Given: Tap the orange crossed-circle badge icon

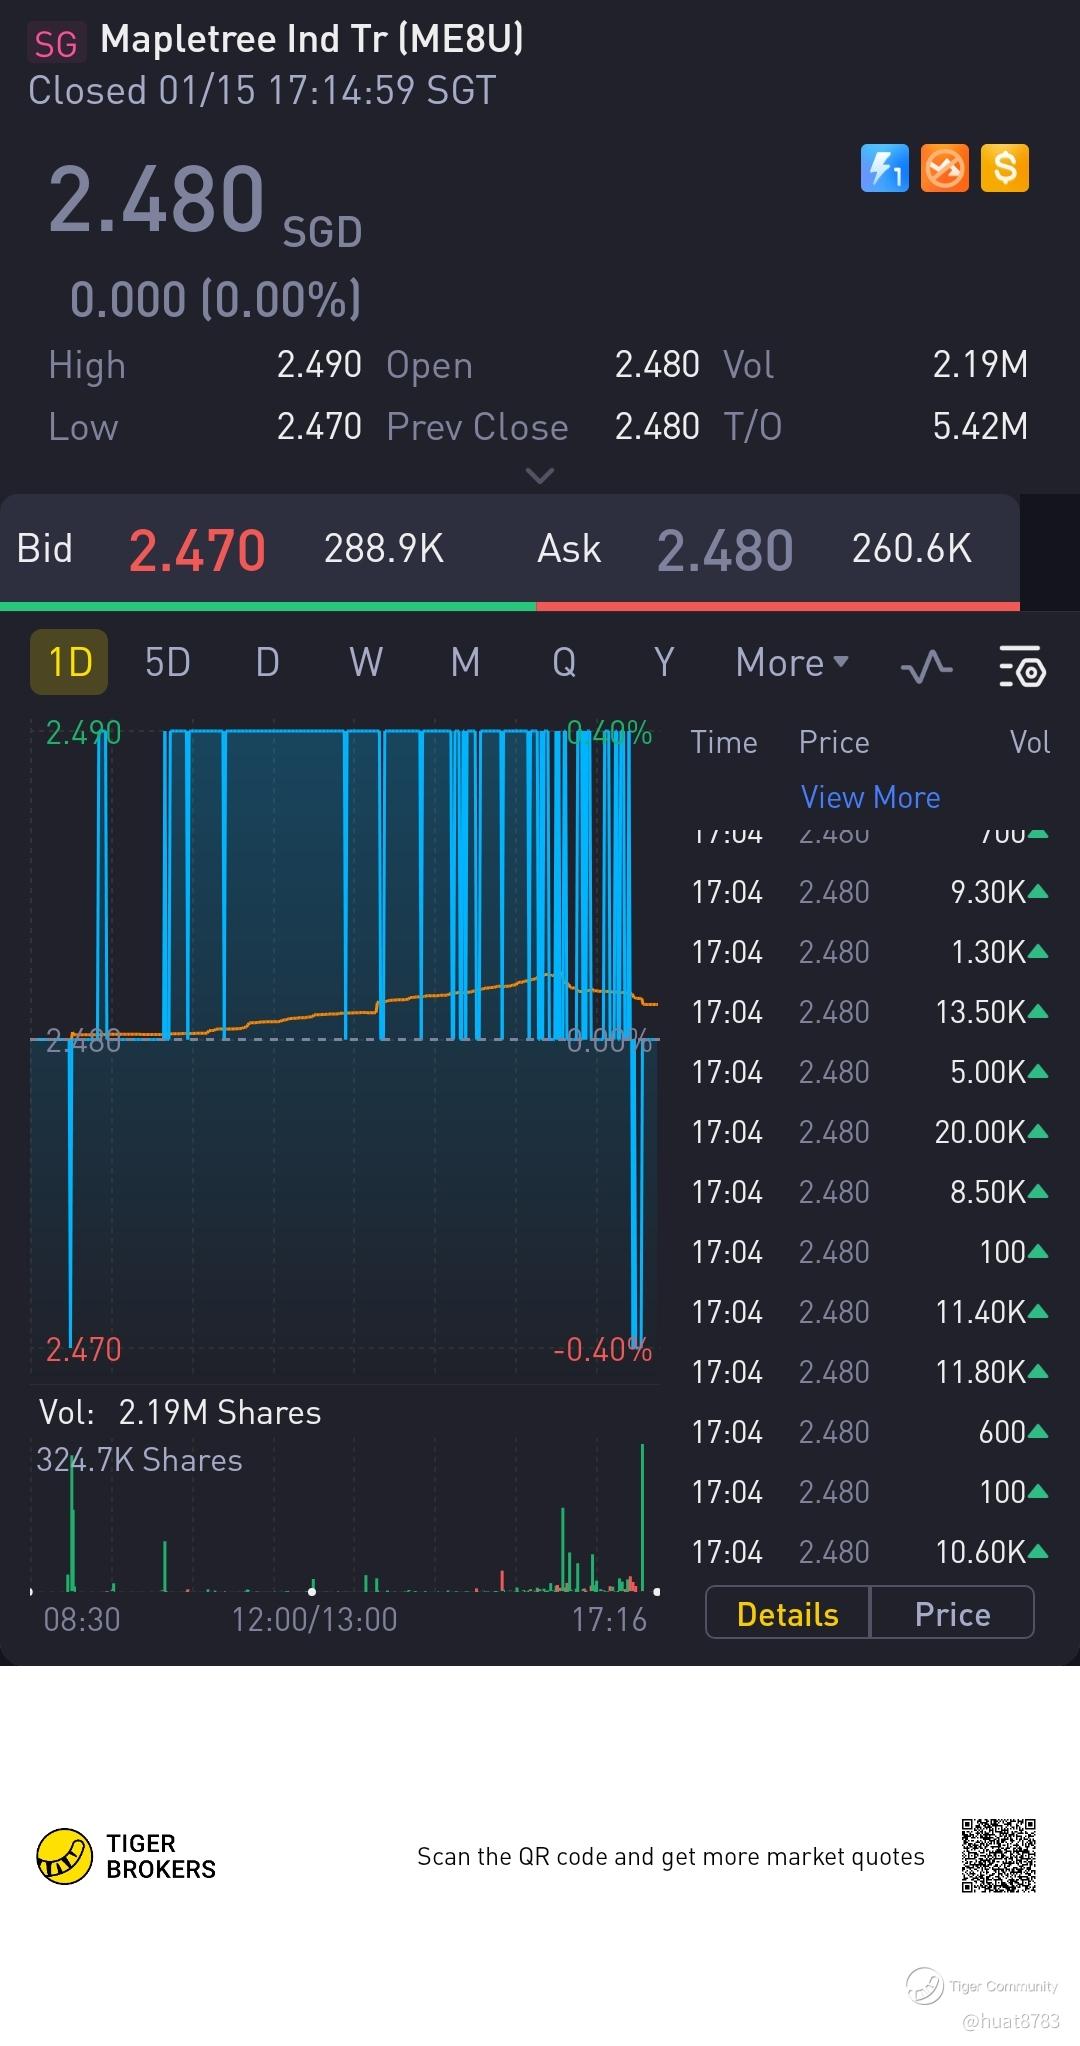Looking at the screenshot, I should pyautogui.click(x=944, y=168).
